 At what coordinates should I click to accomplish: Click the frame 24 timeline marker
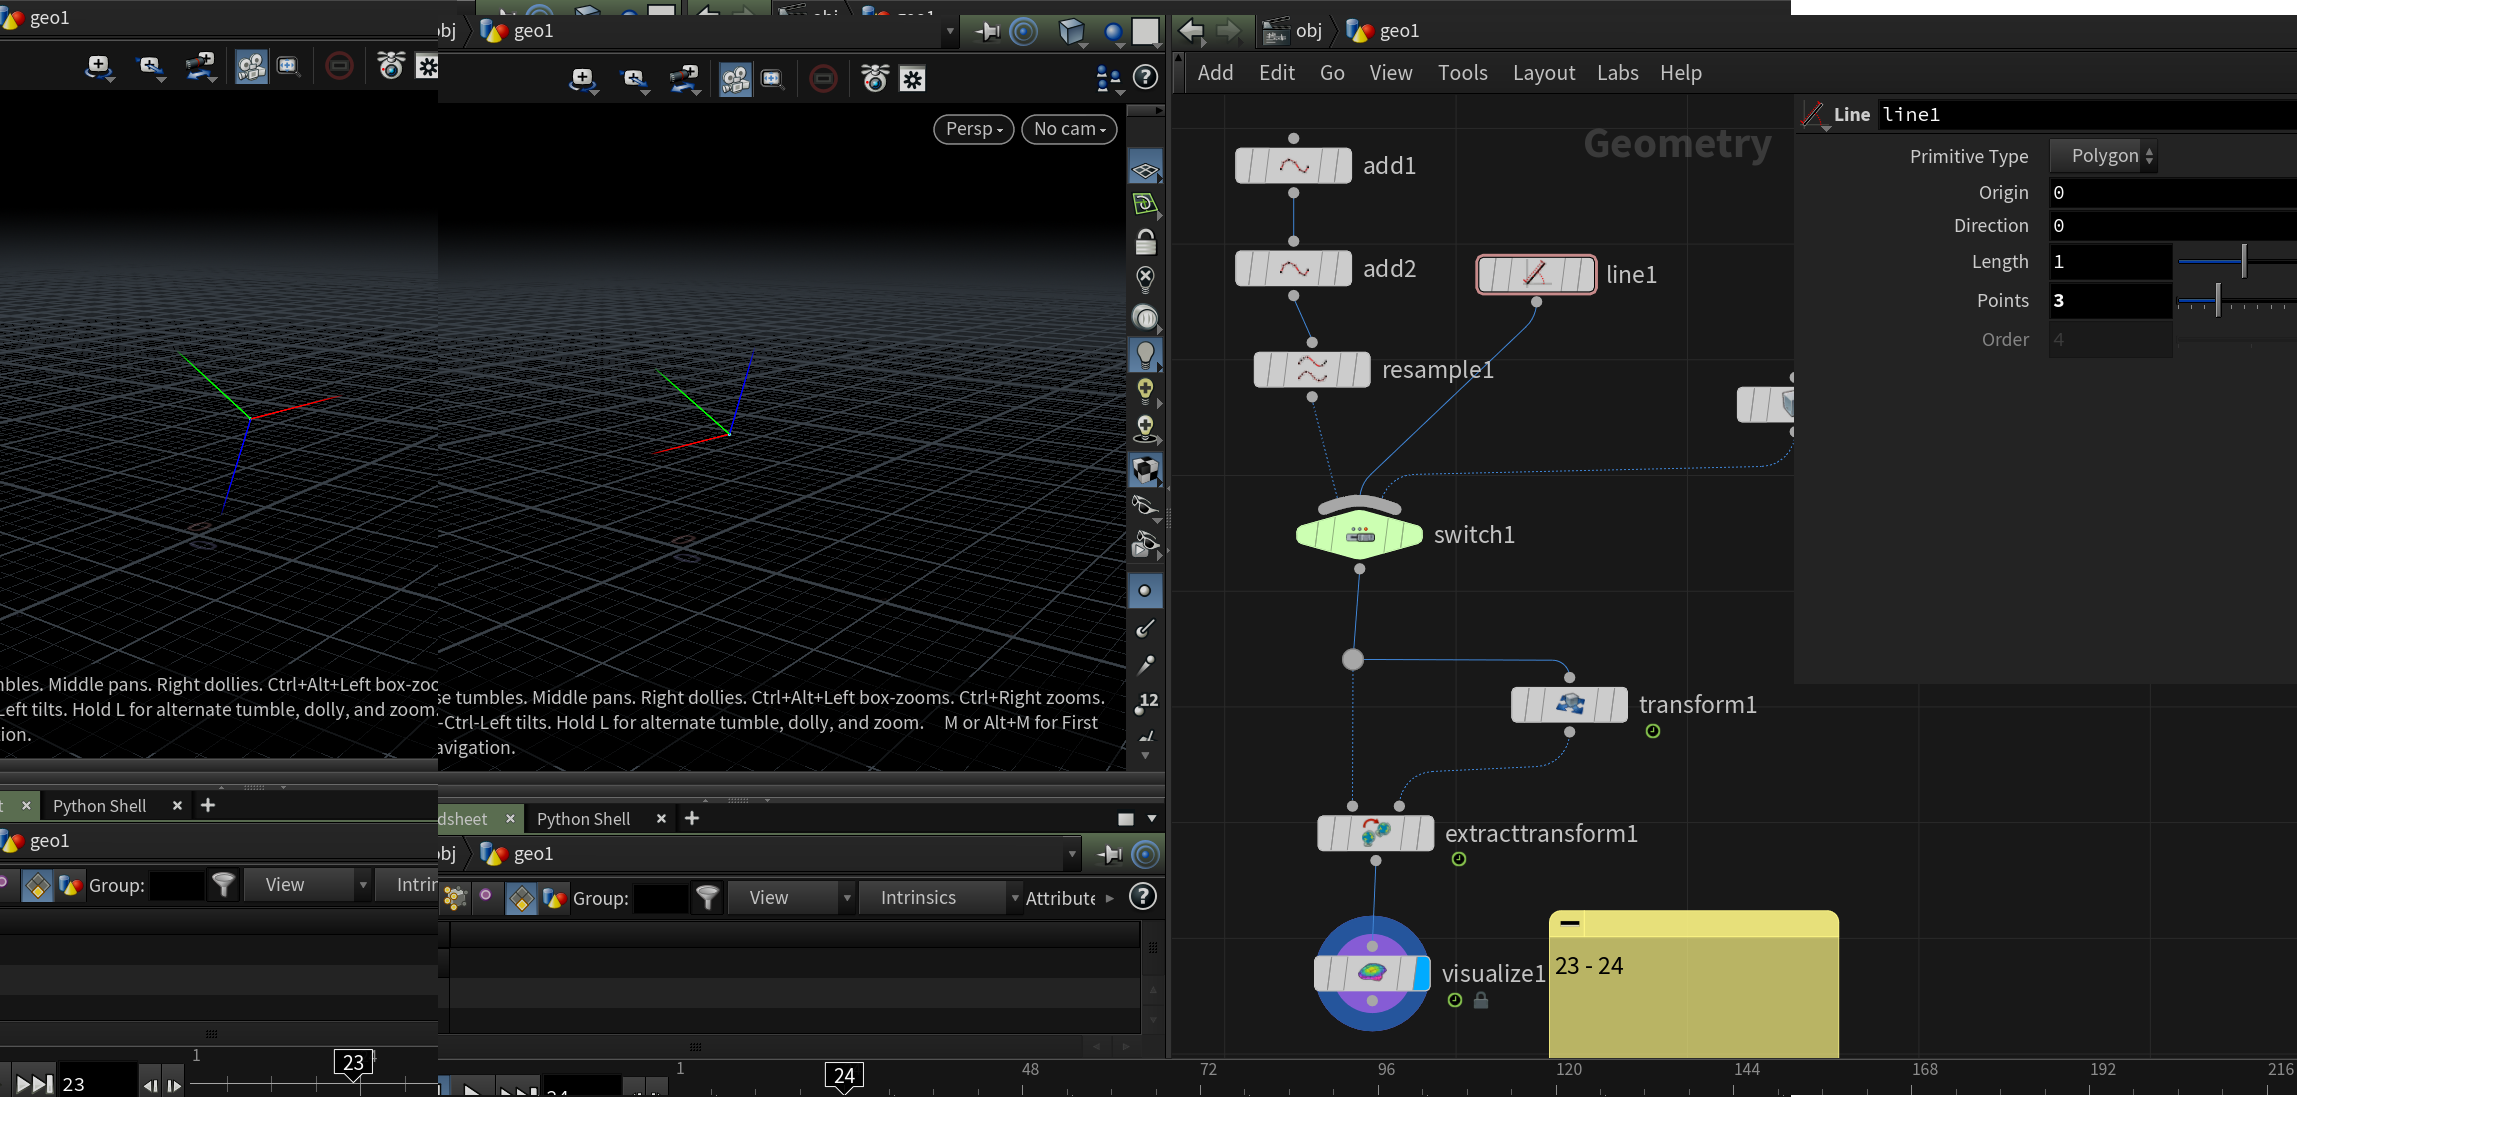point(844,1076)
